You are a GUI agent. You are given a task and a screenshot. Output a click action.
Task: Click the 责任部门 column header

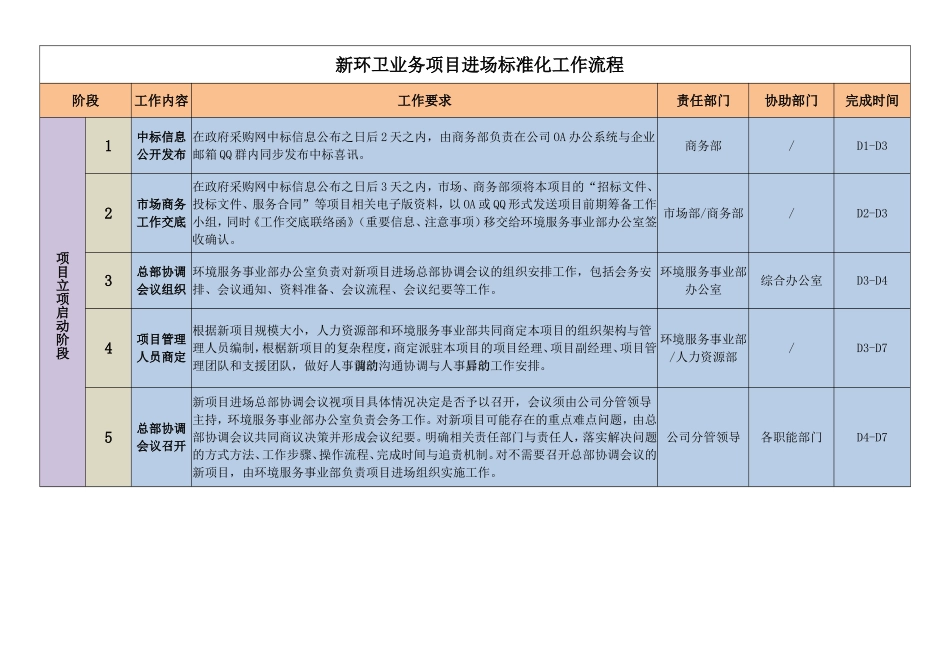tap(703, 101)
